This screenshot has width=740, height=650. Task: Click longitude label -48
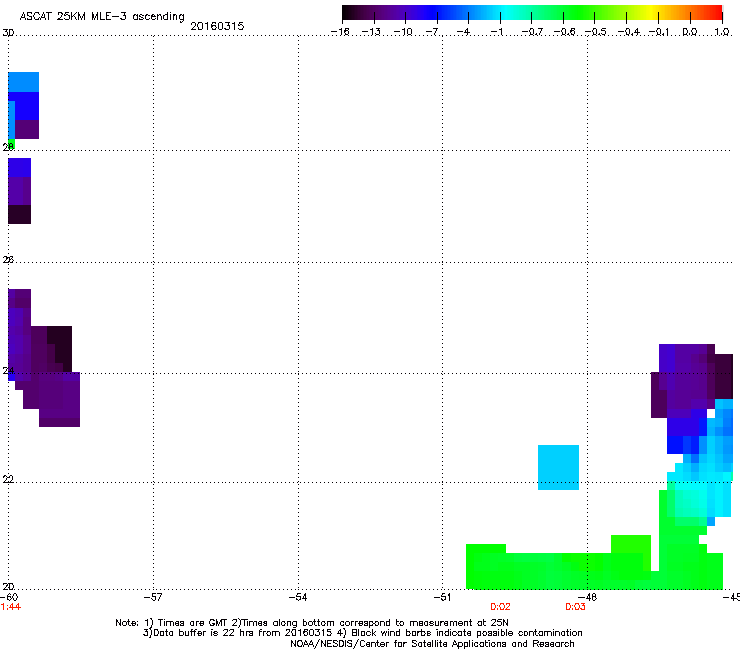587,597
